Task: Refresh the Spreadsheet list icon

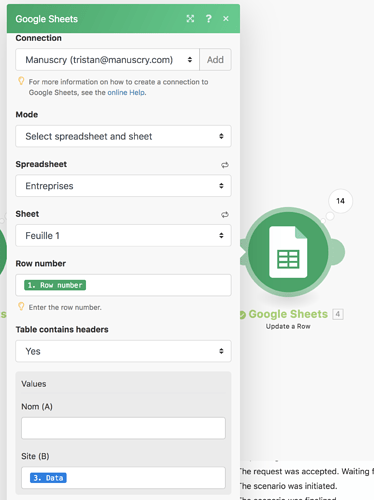Action: point(225,165)
